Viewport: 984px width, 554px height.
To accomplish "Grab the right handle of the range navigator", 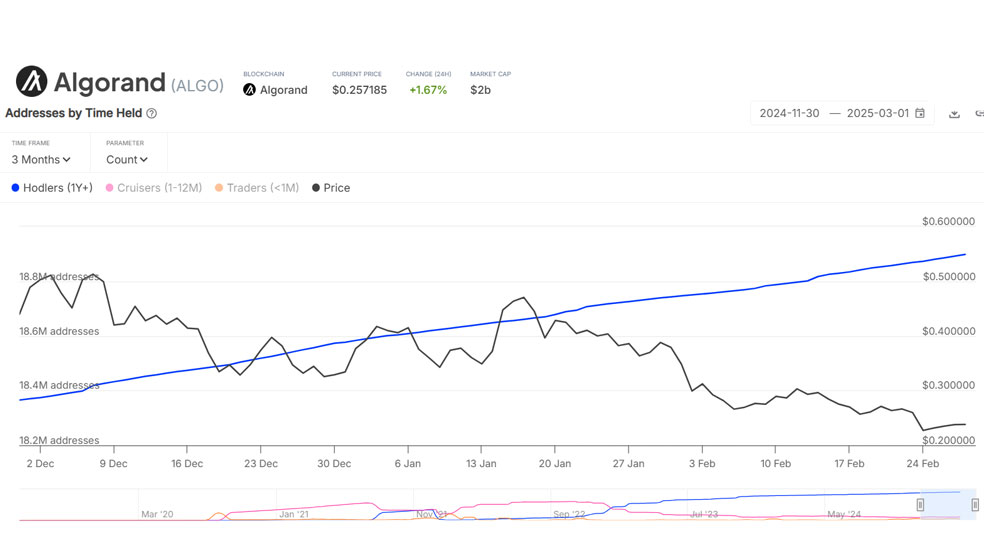I will tap(975, 504).
